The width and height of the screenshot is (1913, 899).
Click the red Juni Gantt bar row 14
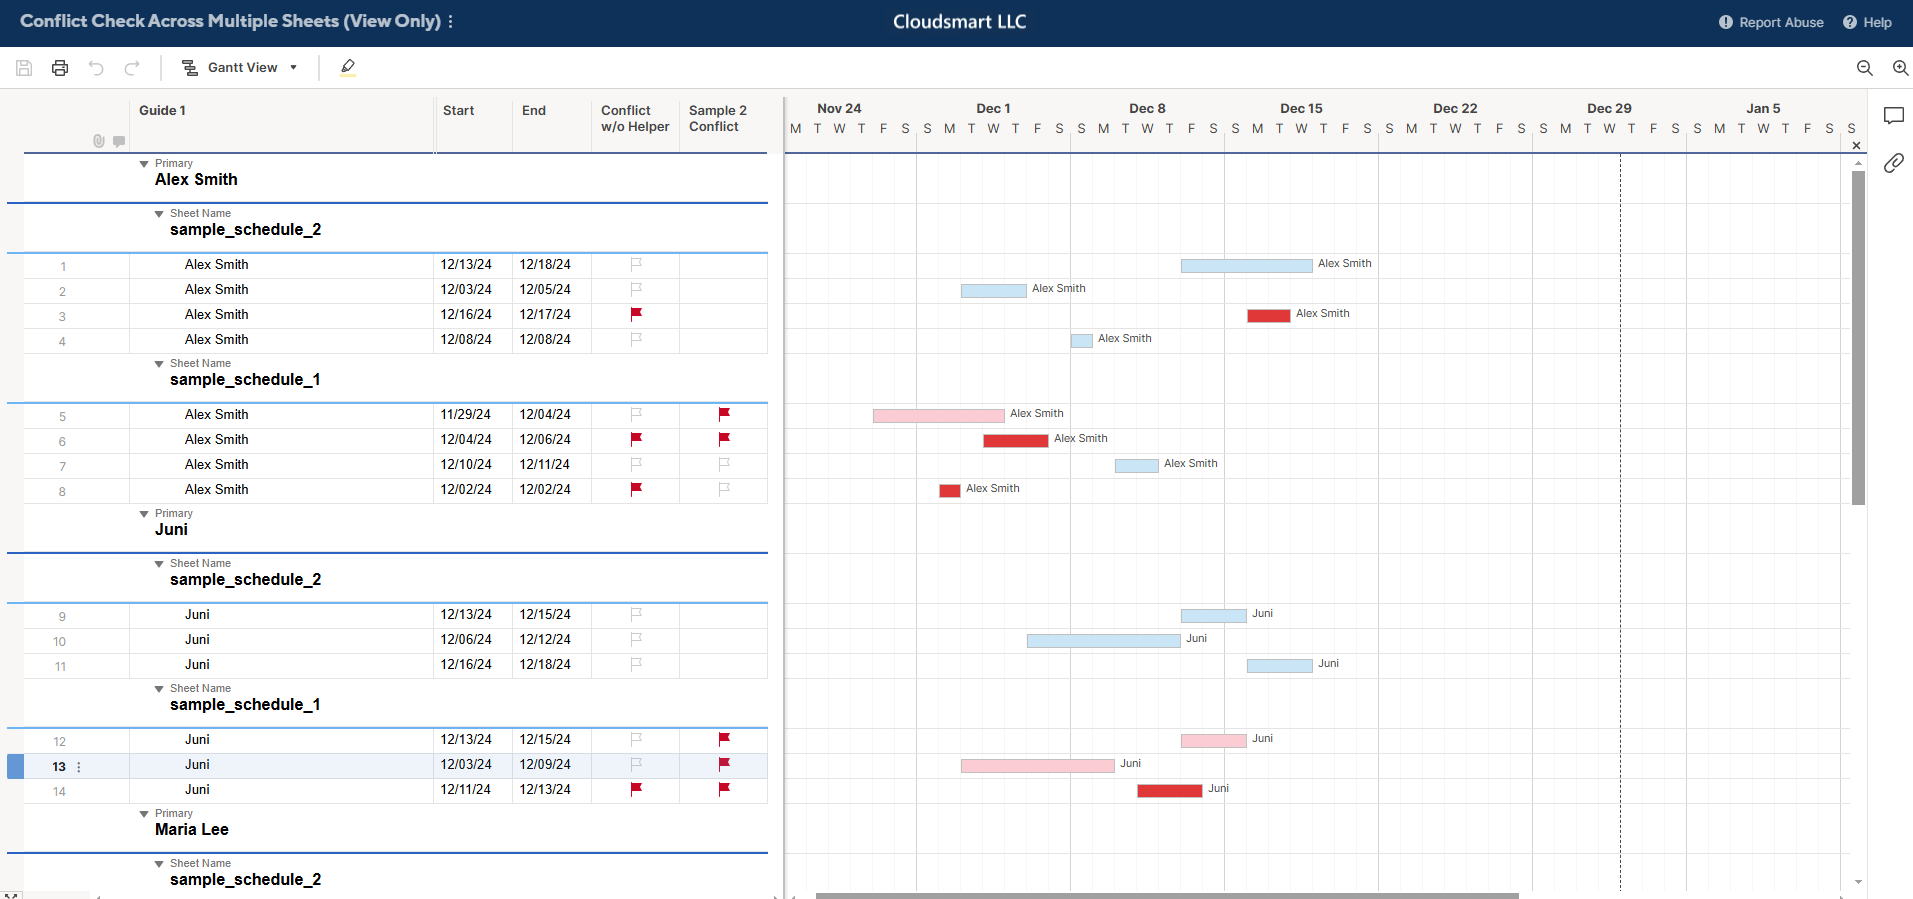1169,791
